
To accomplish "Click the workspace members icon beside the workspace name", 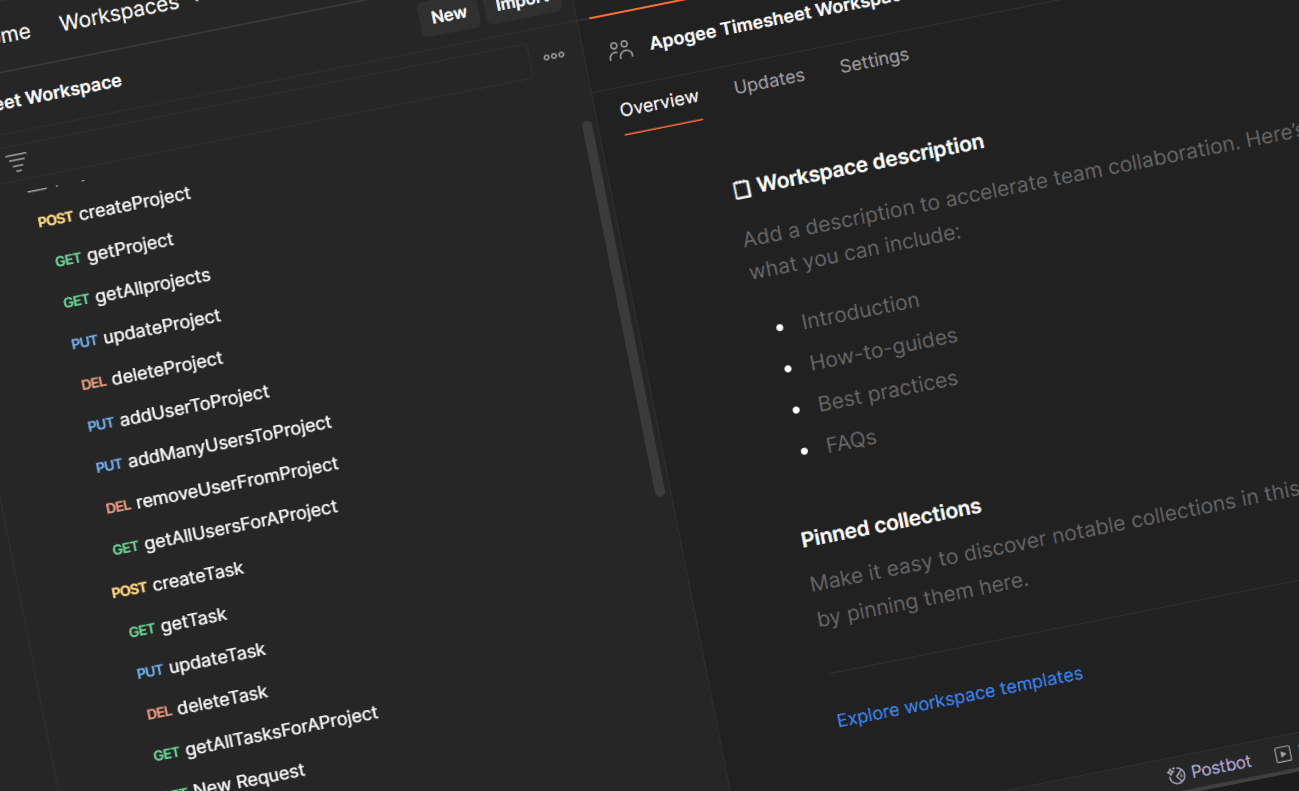I will coord(620,48).
